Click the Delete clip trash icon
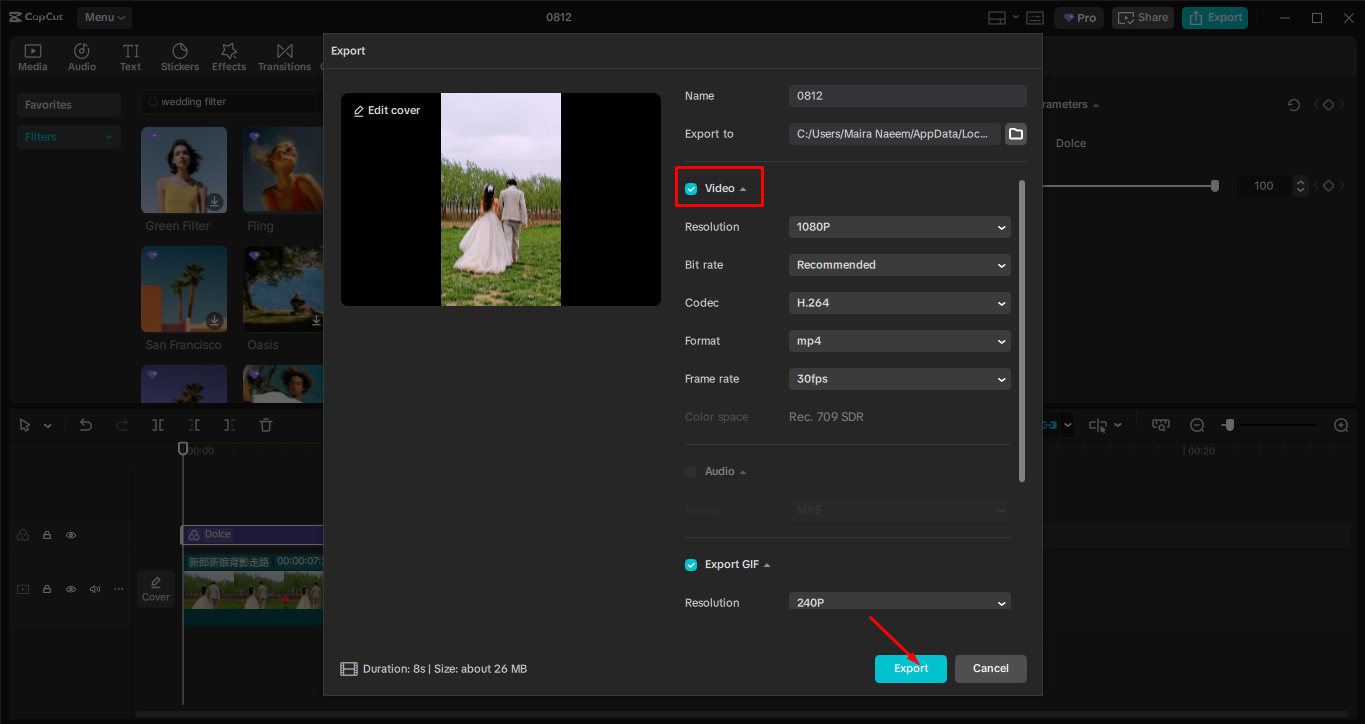 tap(265, 424)
